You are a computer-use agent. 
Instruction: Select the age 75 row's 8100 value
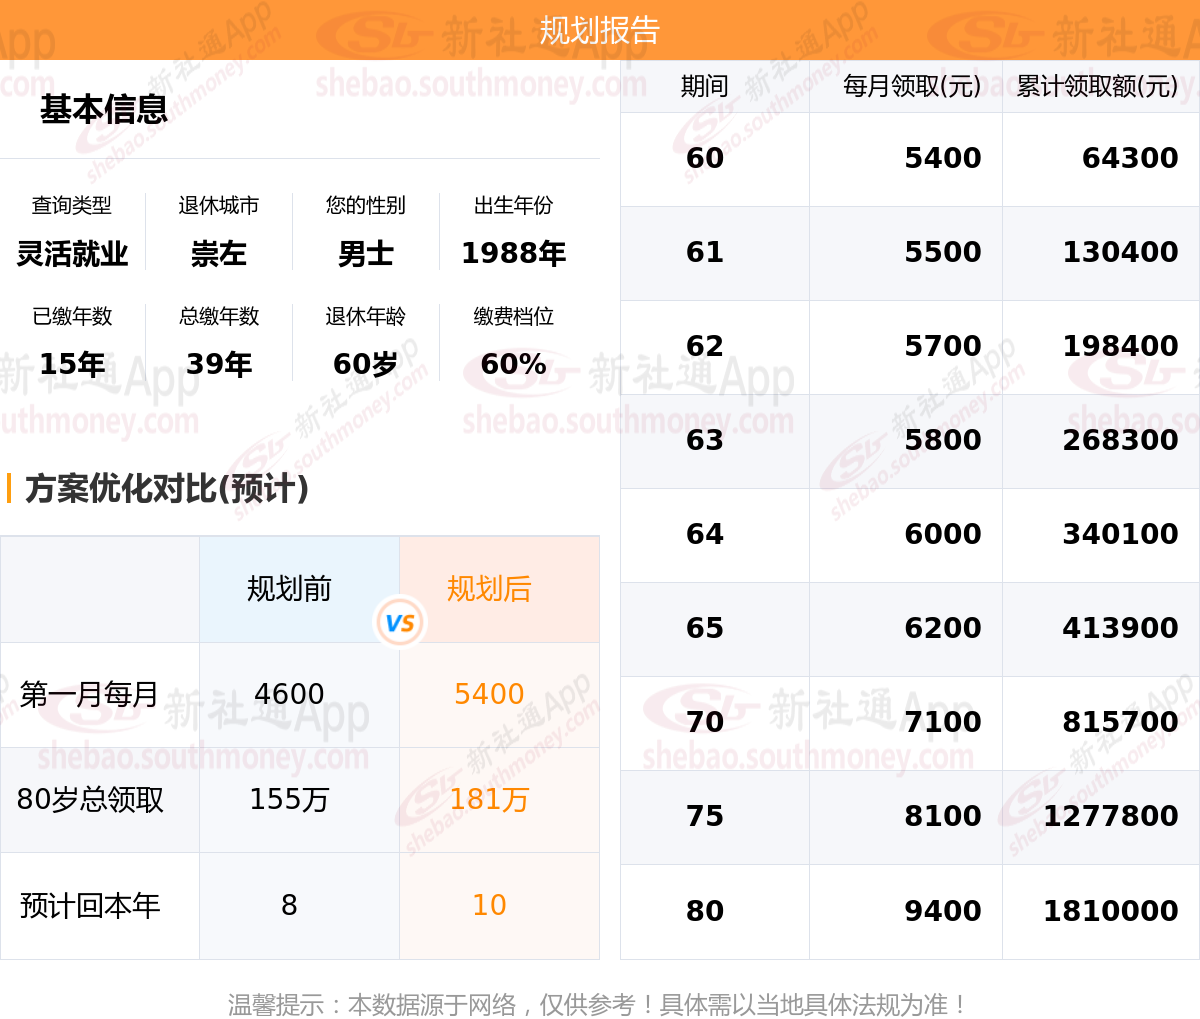[943, 816]
